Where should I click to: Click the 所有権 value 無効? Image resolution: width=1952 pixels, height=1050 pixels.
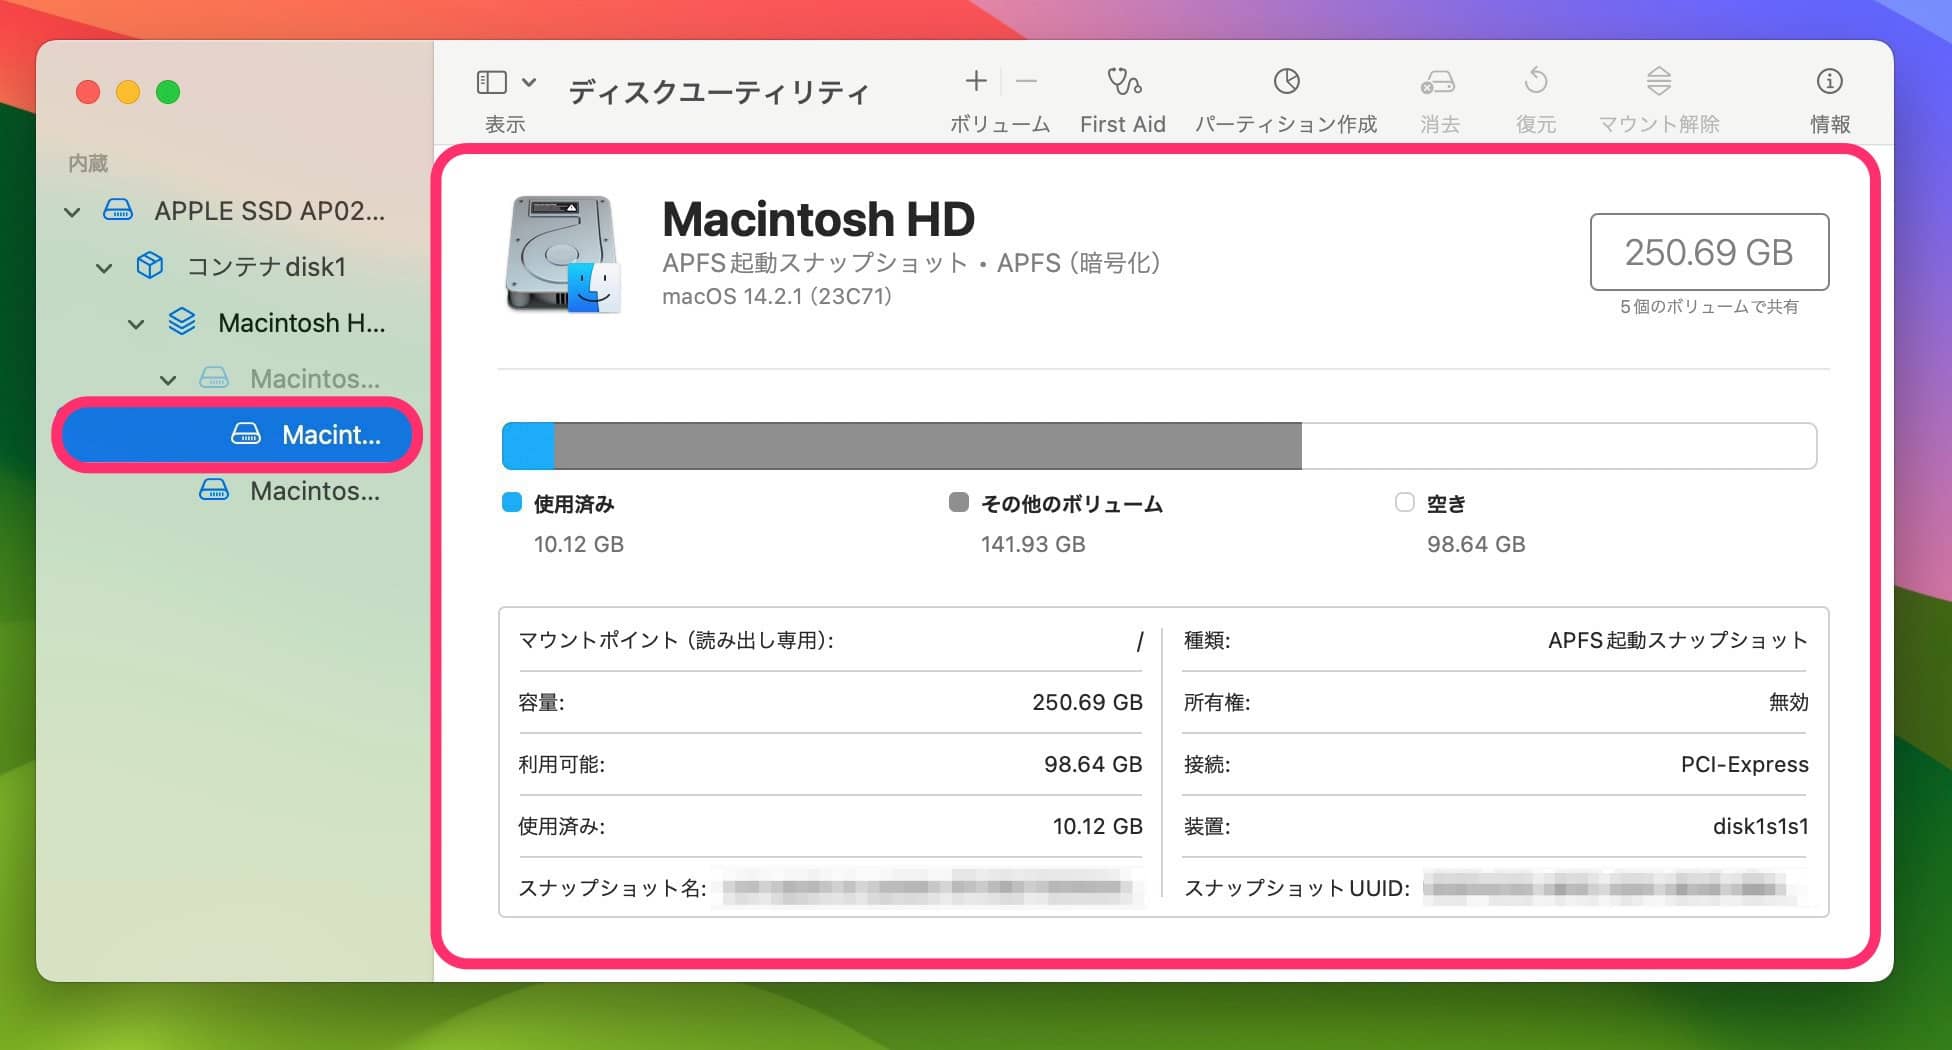(1789, 702)
